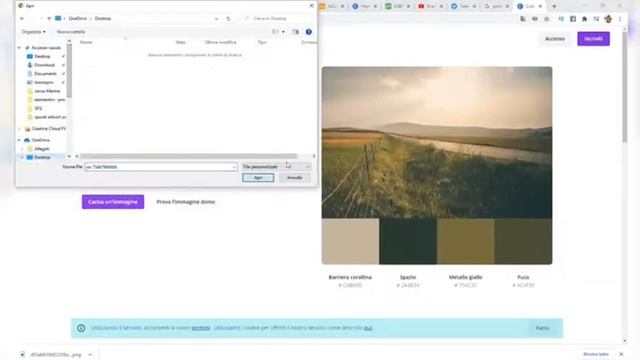Click the Cerca in Desktop search field
Screen dimensions: 640x360
click(278, 19)
